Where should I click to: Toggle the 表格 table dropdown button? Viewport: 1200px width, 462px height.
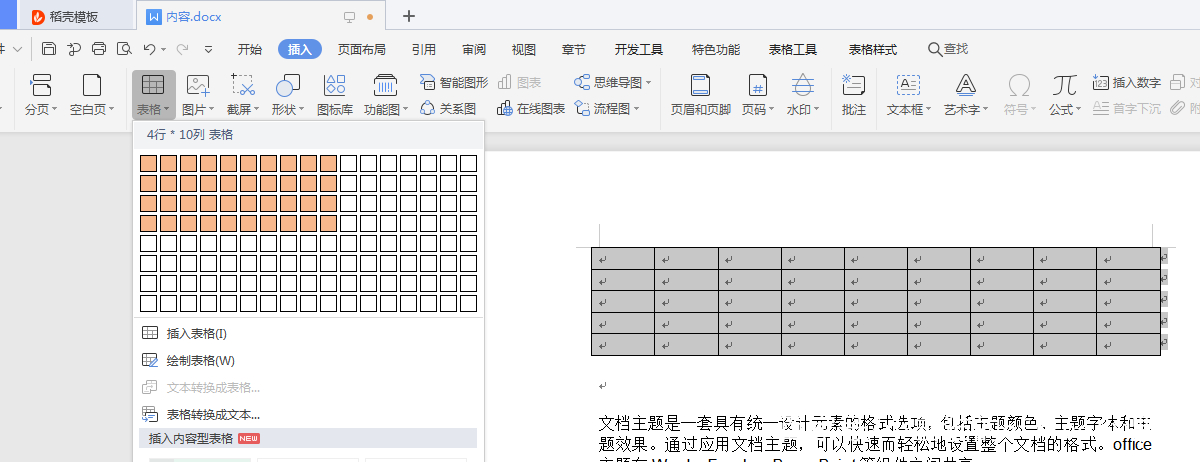point(153,96)
